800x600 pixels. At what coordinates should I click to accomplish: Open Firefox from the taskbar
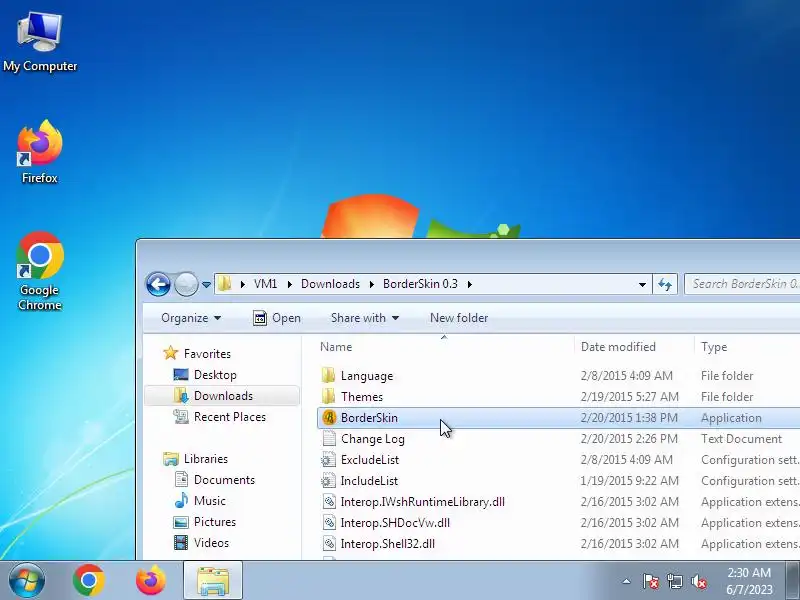[151, 580]
